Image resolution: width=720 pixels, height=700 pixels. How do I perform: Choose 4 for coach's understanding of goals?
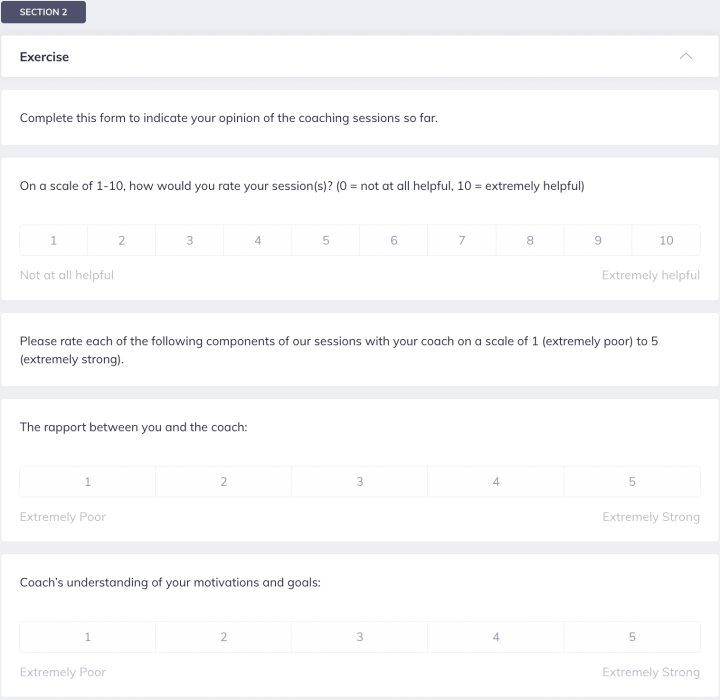tap(496, 637)
